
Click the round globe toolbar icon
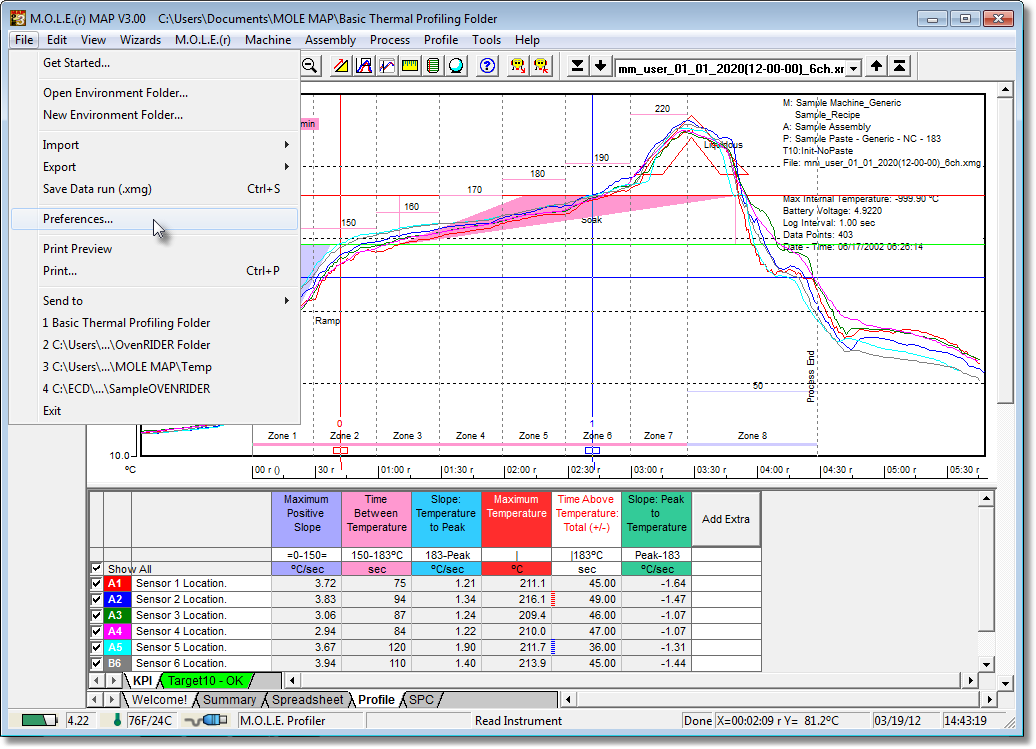pyautogui.click(x=457, y=65)
